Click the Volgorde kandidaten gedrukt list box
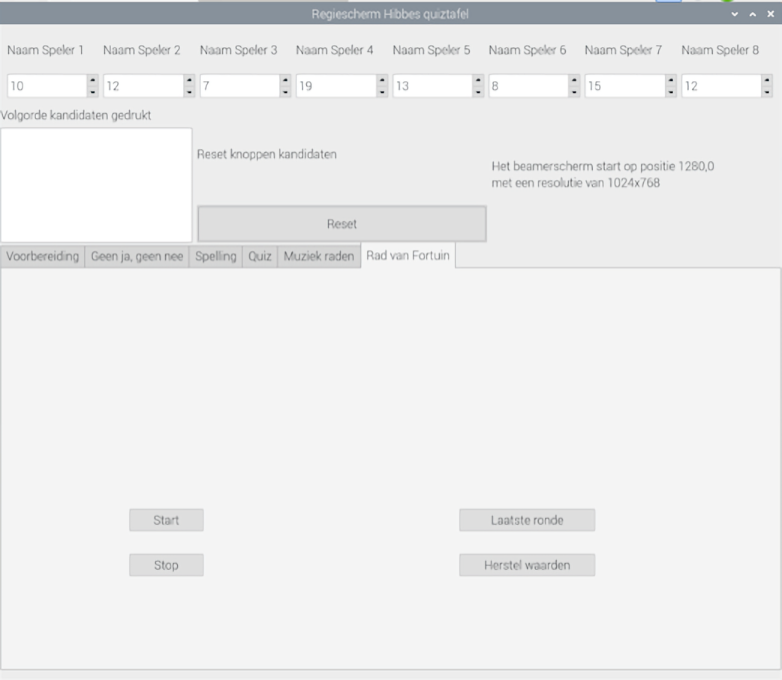This screenshot has width=782, height=680. pyautogui.click(x=96, y=184)
